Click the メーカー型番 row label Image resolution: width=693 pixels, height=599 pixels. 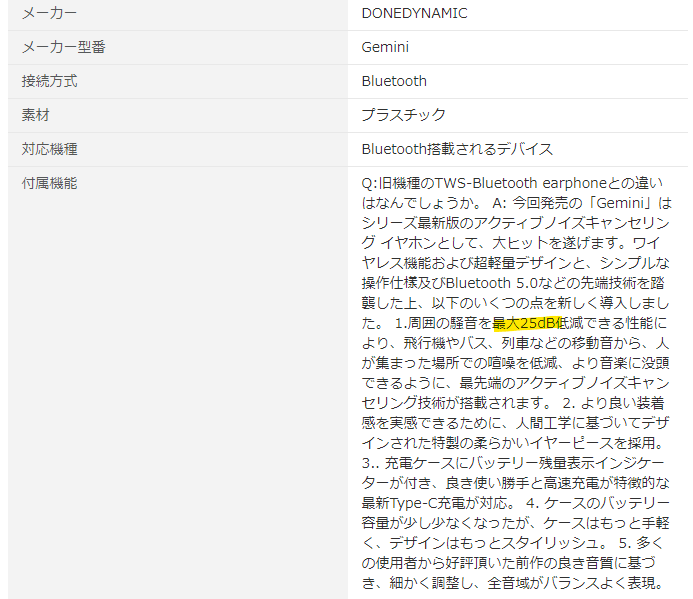coord(64,47)
